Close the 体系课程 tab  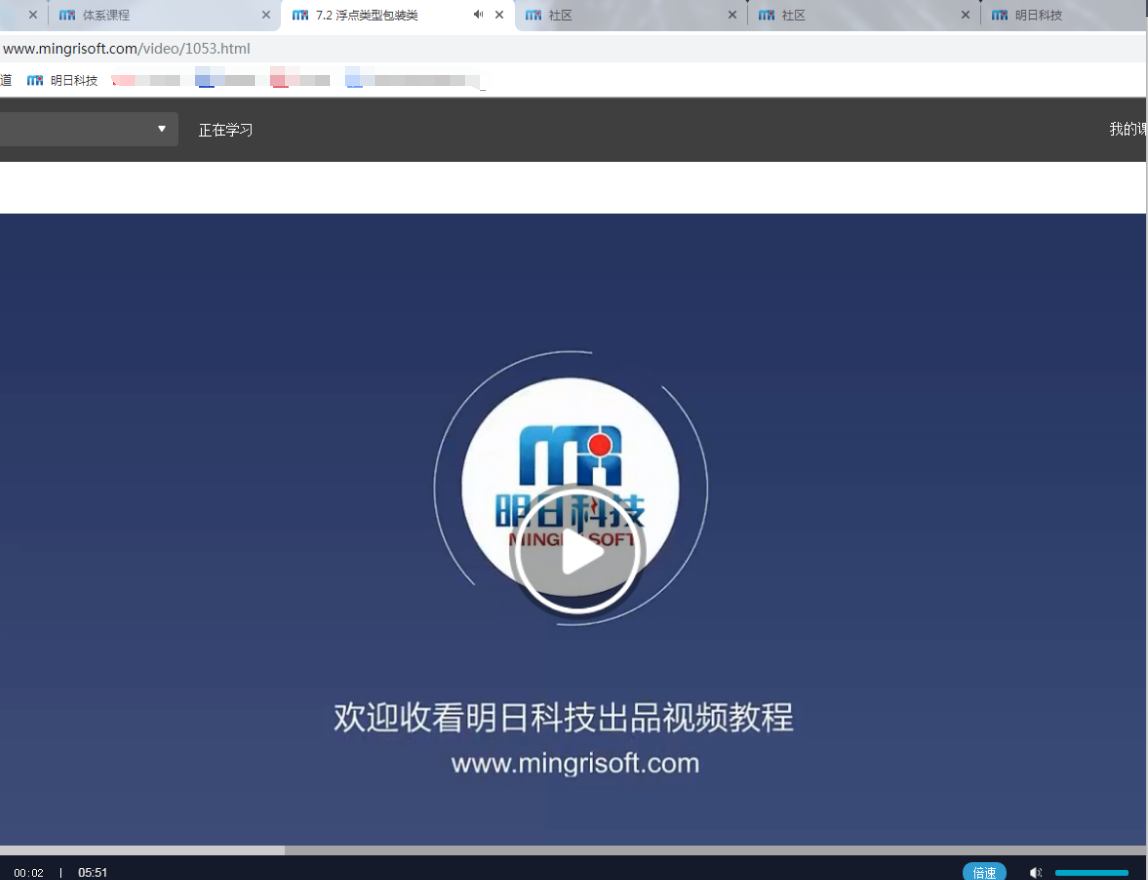coord(266,15)
